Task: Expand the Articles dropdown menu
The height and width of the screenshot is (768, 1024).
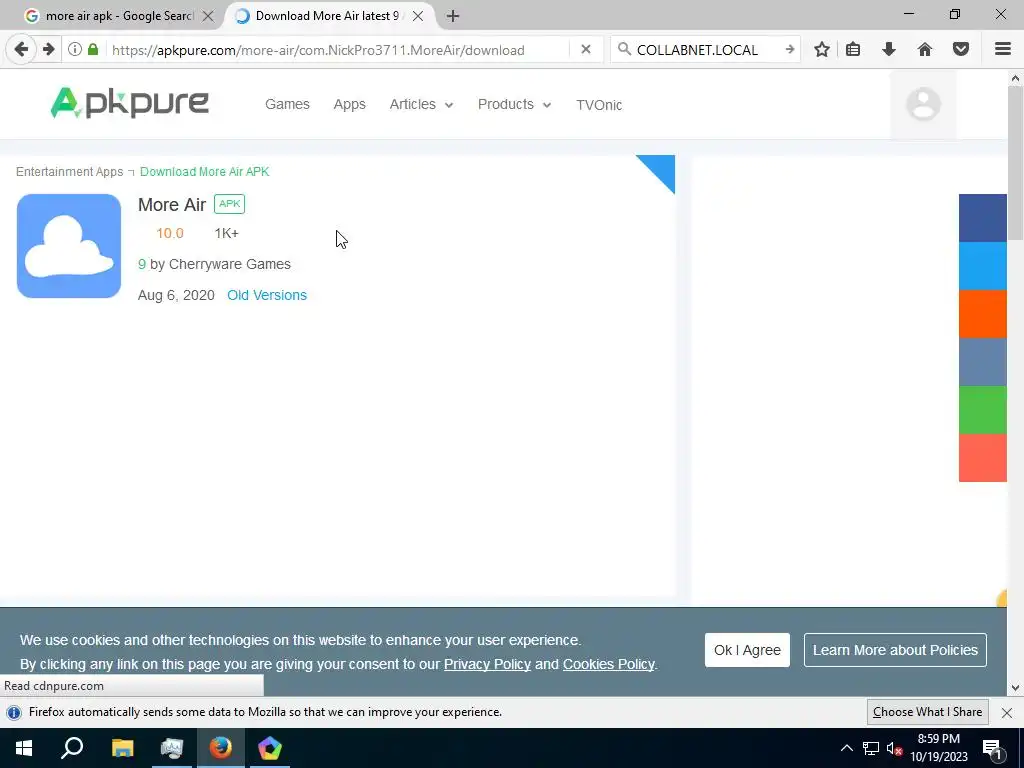Action: point(421,104)
